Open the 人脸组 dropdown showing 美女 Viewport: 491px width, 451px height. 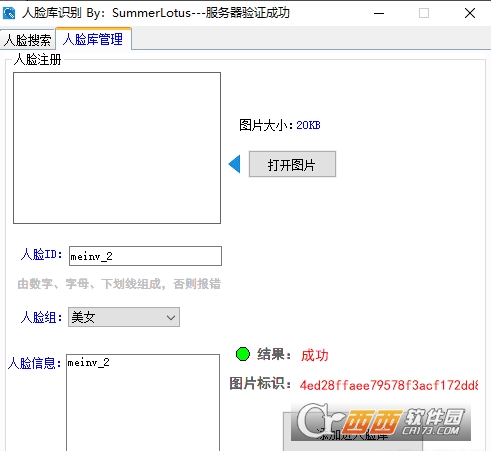point(124,317)
